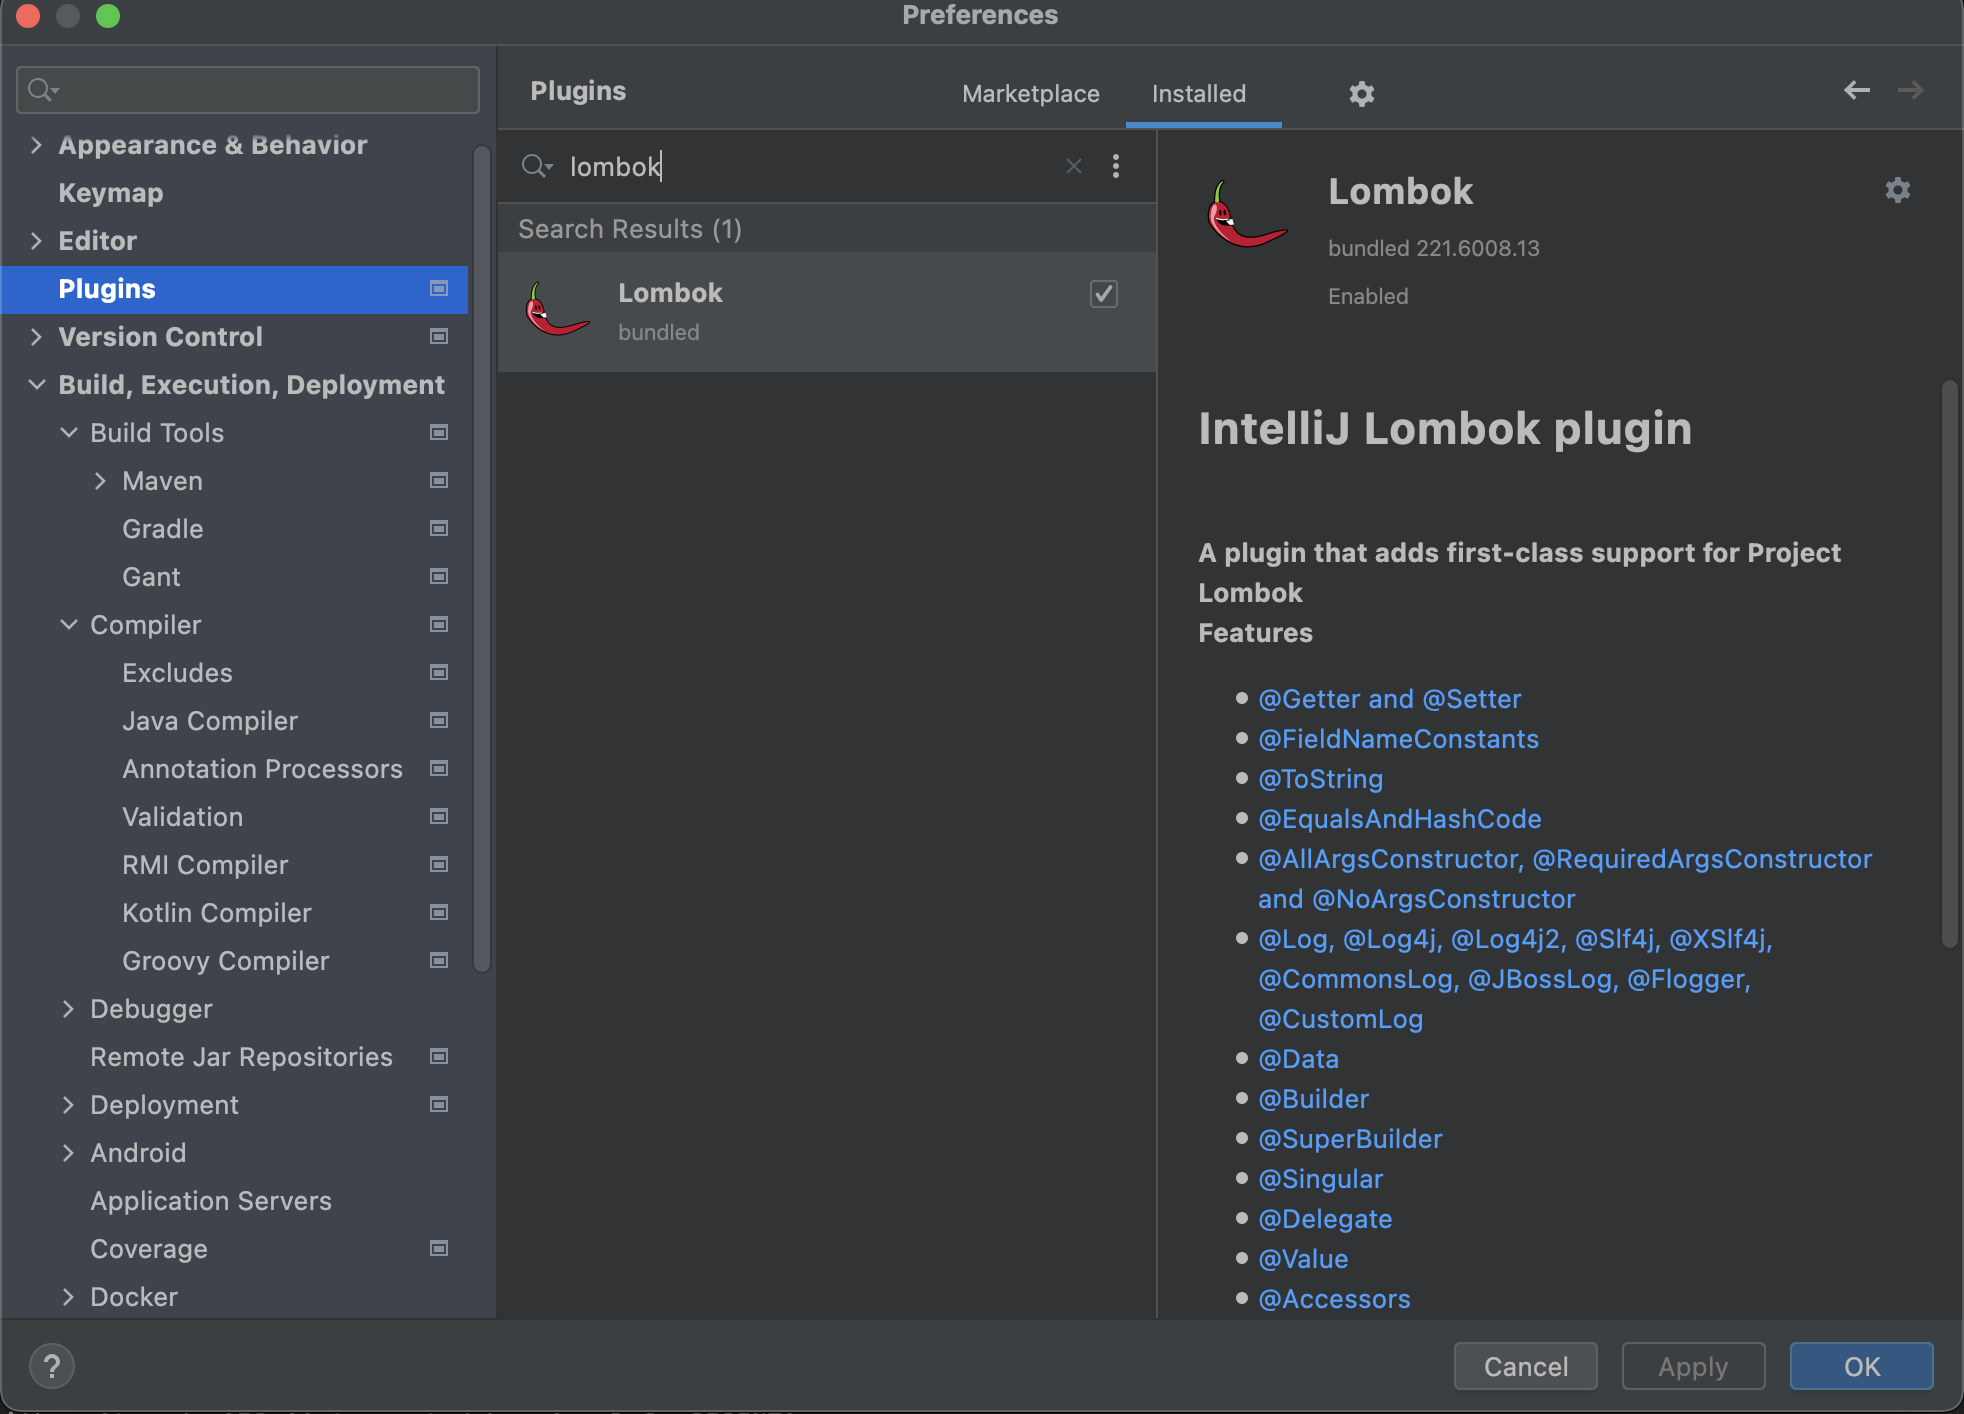
Task: Click the help question mark button
Action: (52, 1366)
